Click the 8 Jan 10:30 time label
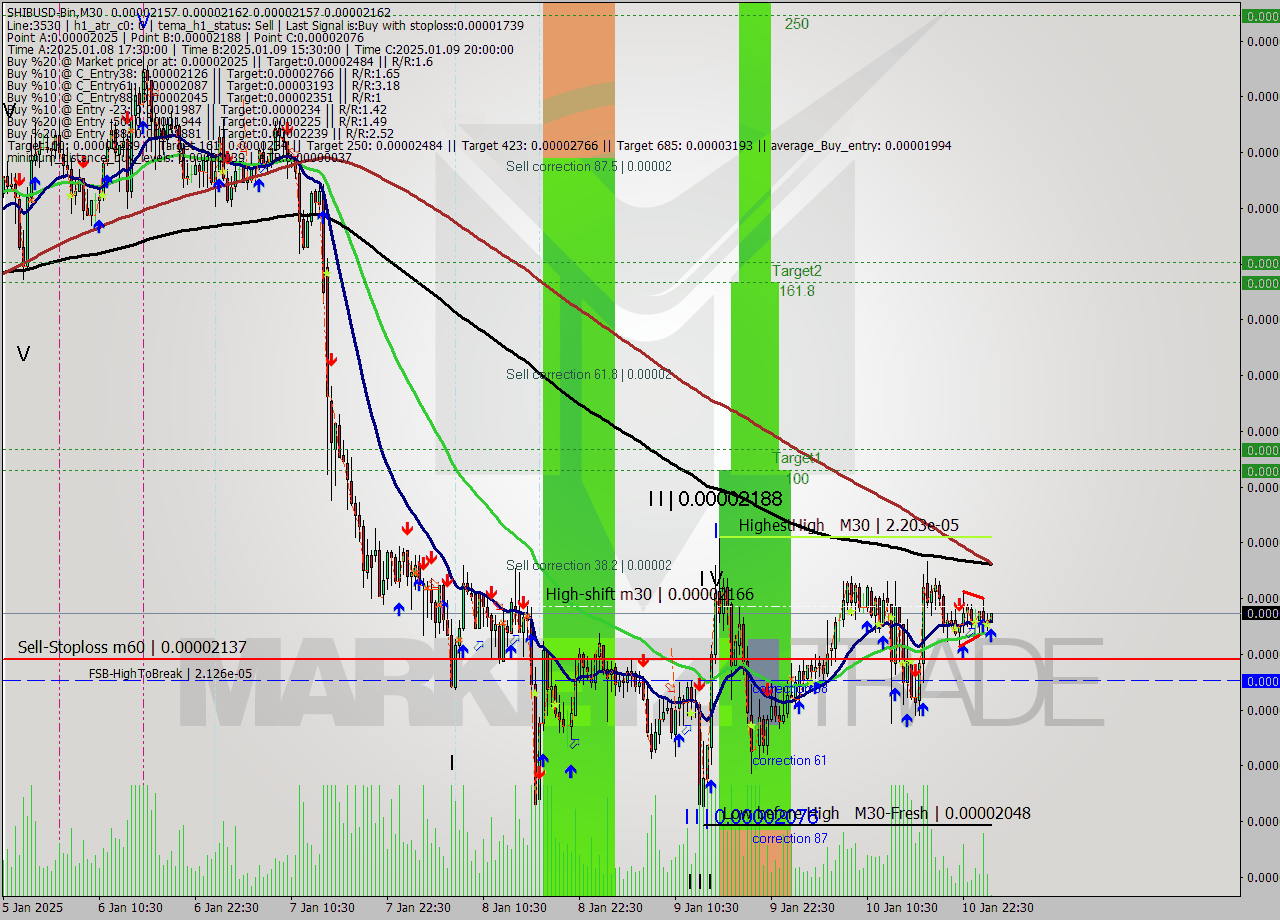Screen dimensions: 1280x920 (514, 908)
